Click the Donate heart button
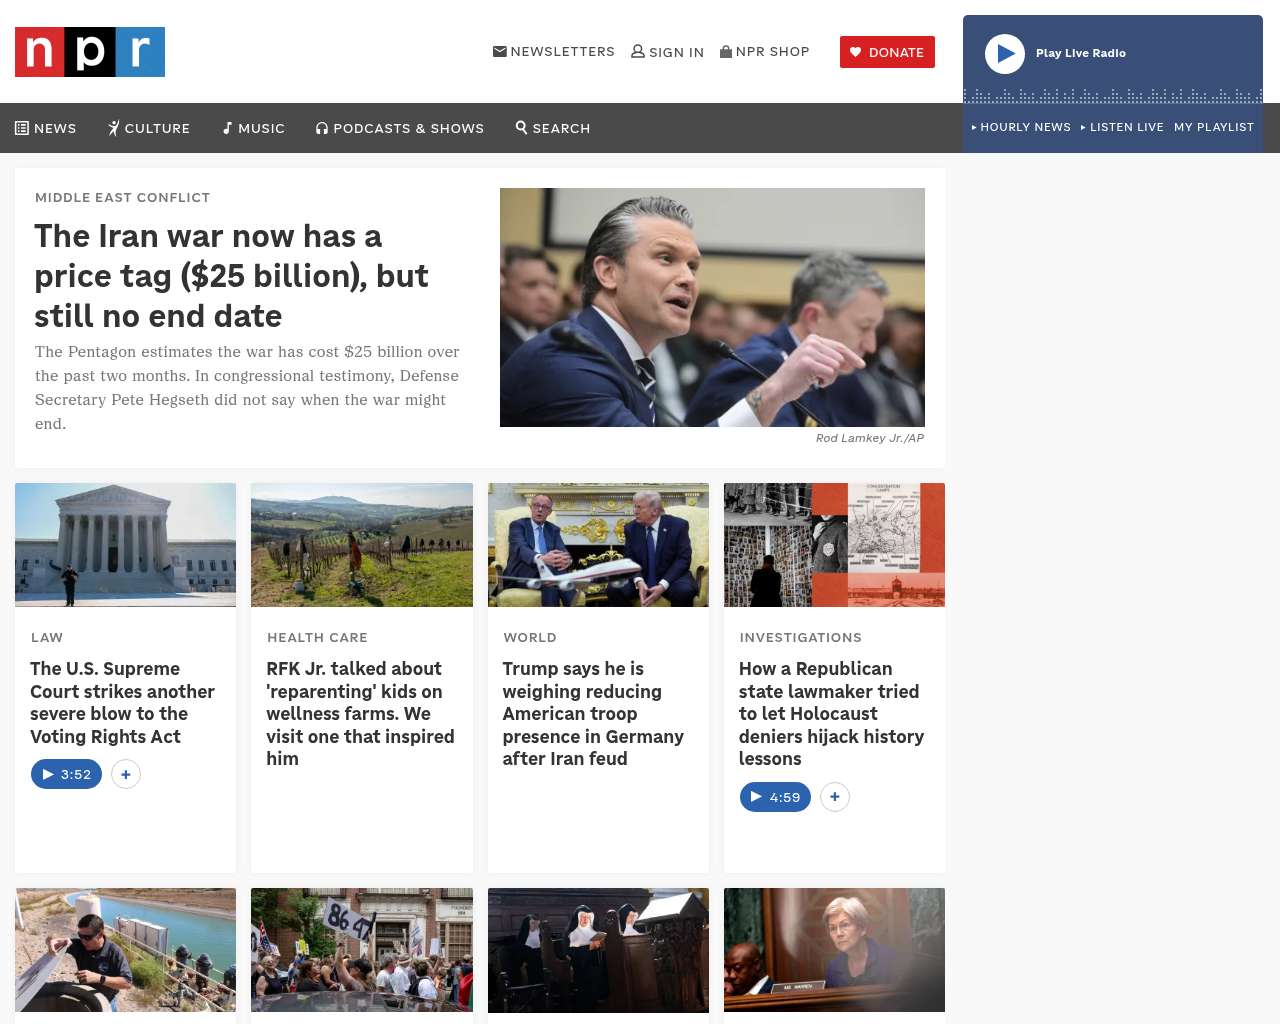The width and height of the screenshot is (1280, 1024). pos(887,52)
